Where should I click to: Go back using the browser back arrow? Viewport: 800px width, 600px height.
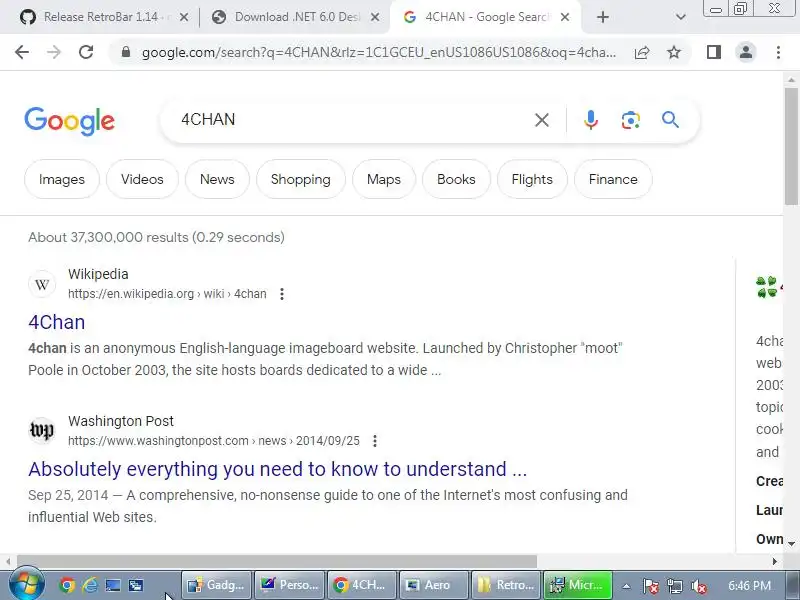[x=21, y=52]
